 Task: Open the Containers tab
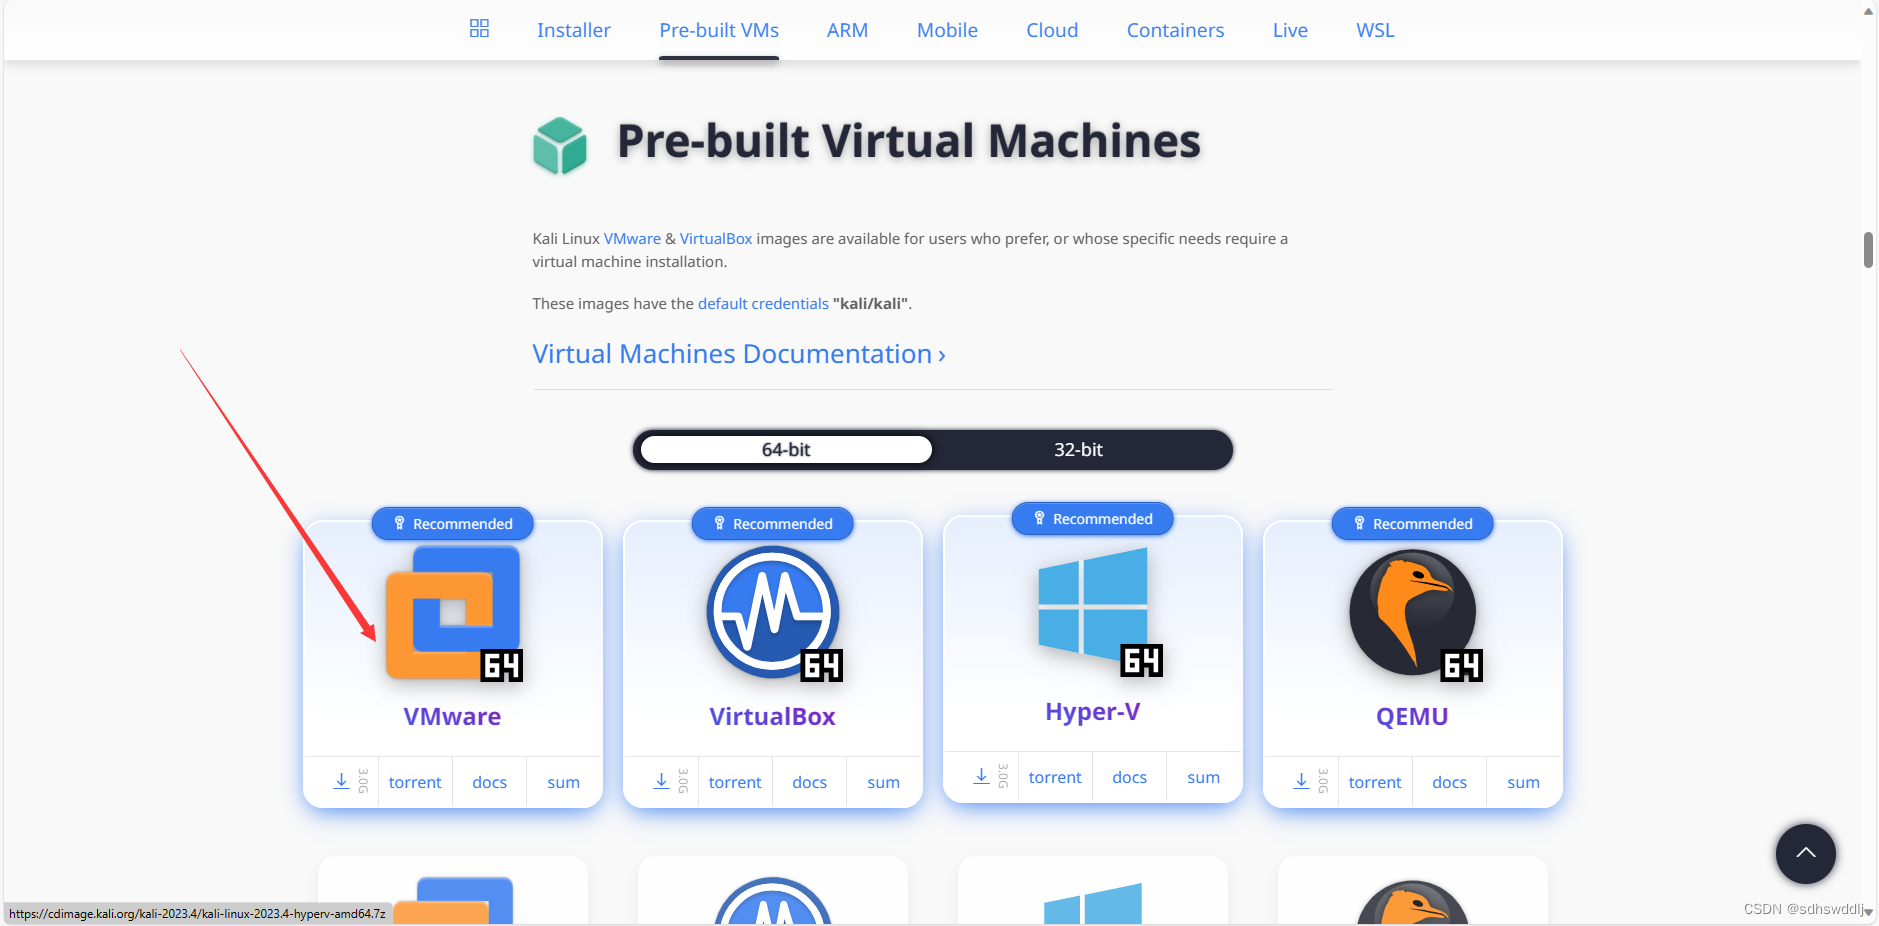tap(1175, 30)
